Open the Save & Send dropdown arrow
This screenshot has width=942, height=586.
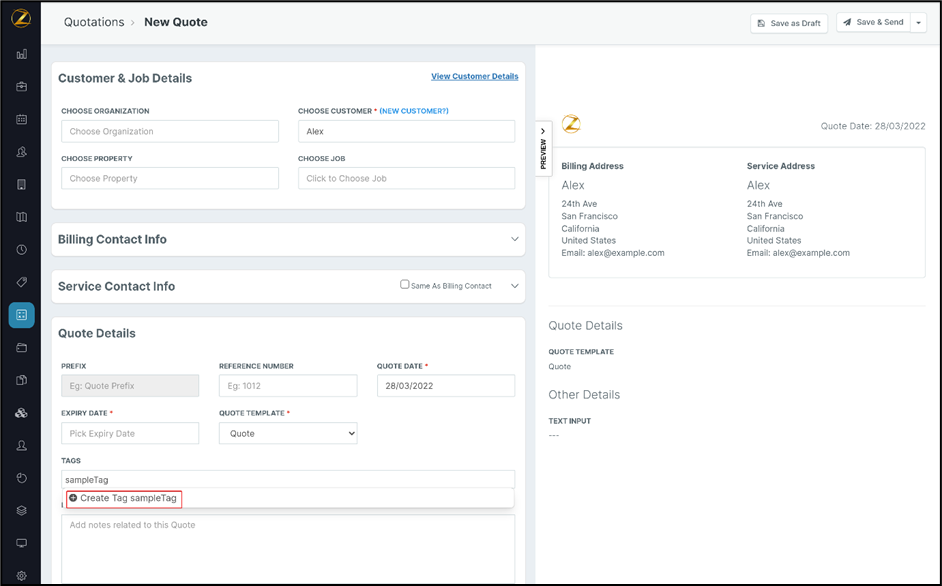[919, 23]
